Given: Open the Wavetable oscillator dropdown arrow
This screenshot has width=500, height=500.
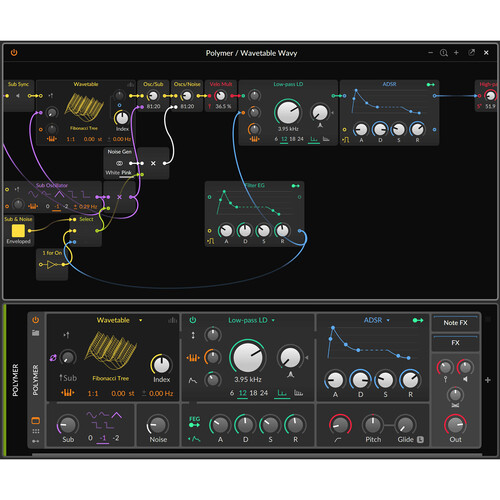Looking at the screenshot, I should click(x=141, y=320).
